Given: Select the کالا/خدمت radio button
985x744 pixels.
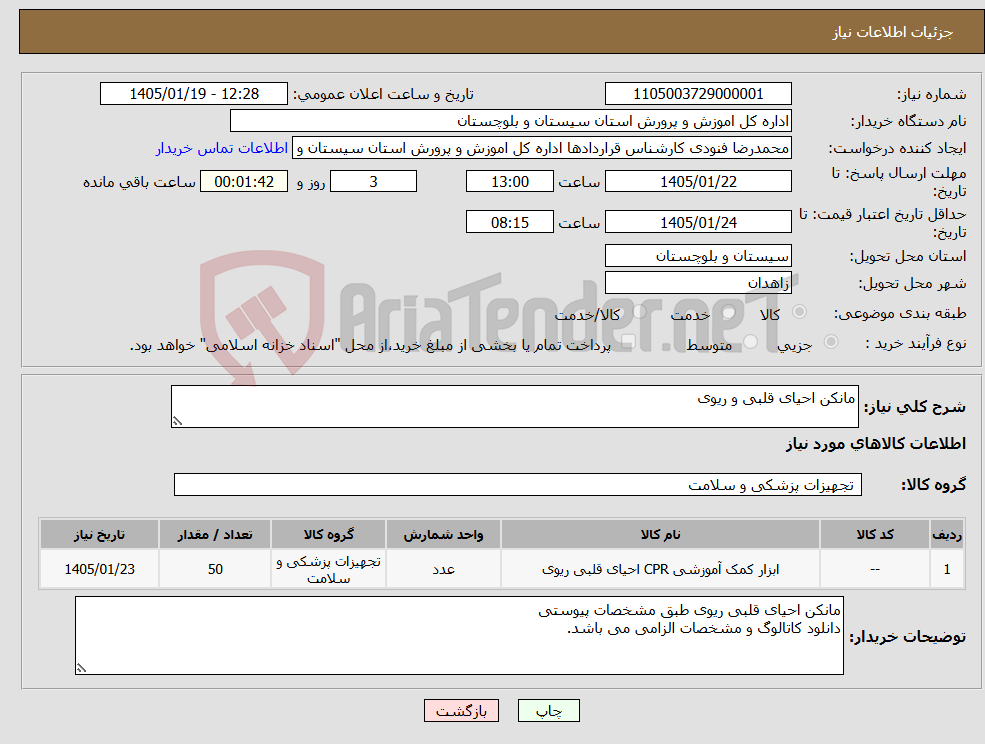Looking at the screenshot, I should click(x=640, y=312).
